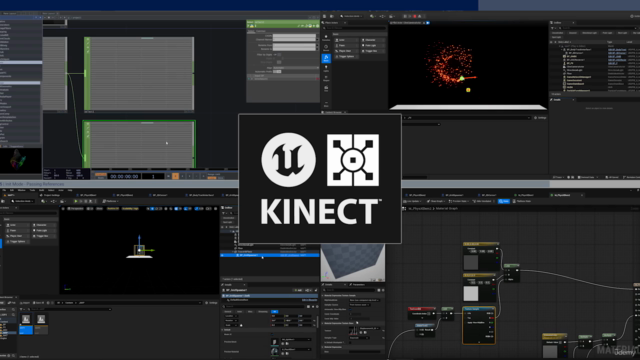Open Selection Mode dropdown in top-right Unreal toolbar
Viewport: 640px width, 360px height.
(352, 16)
